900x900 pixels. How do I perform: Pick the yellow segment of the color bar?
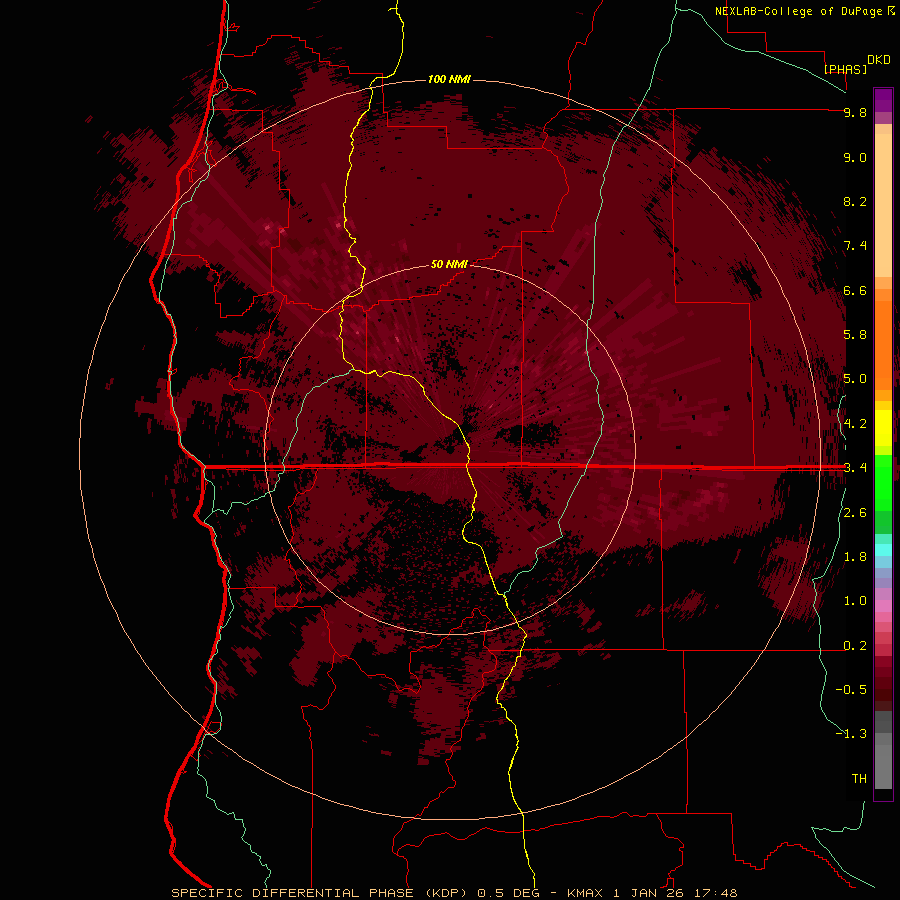pos(883,428)
